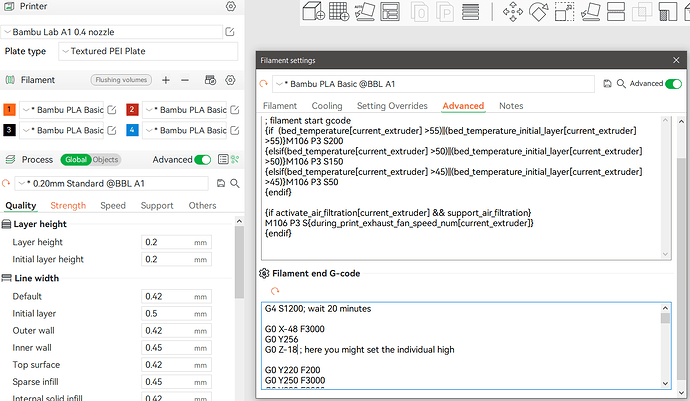
Task: Switch to the Strength tab
Action: 68,206
